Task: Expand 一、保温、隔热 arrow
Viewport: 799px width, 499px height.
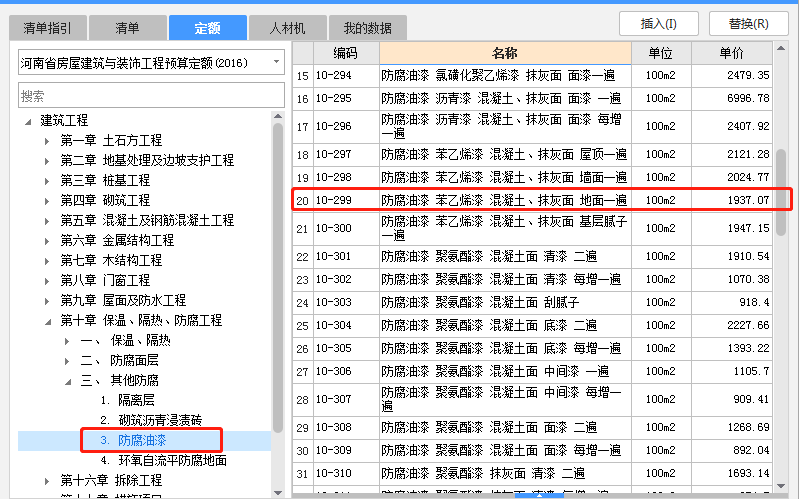Action: point(67,341)
